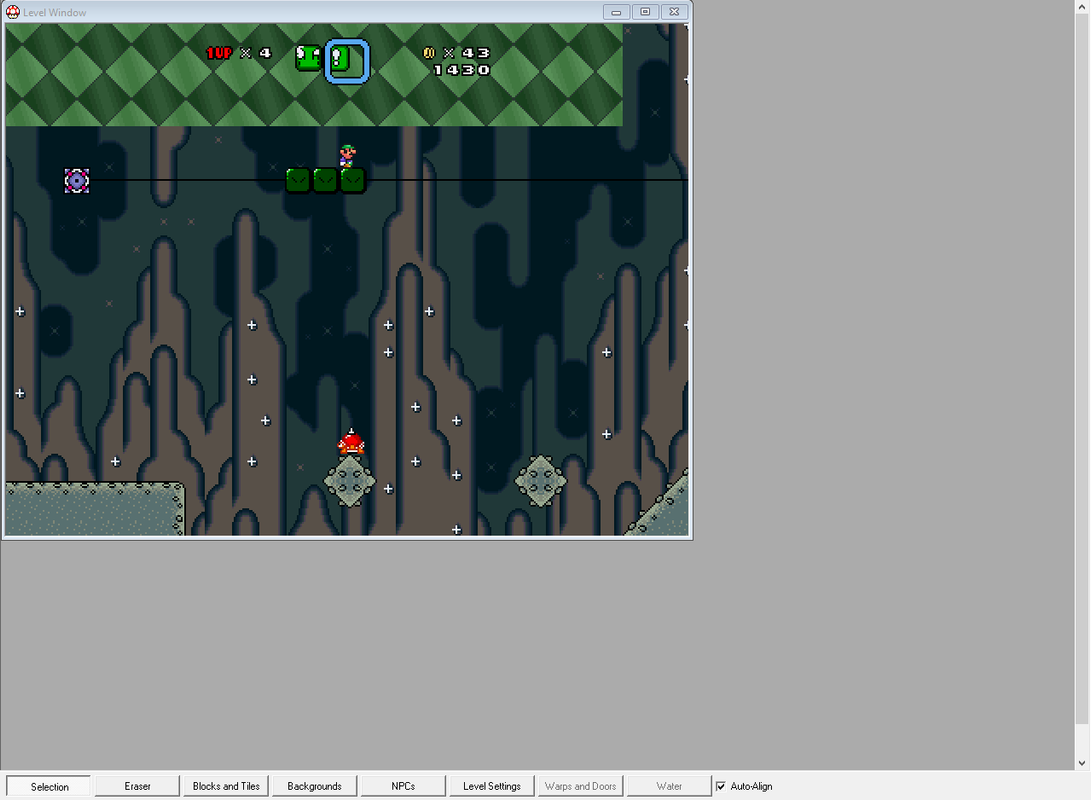This screenshot has height=800, width=1091.
Task: Click the red 1UP lives indicator
Action: click(x=218, y=53)
